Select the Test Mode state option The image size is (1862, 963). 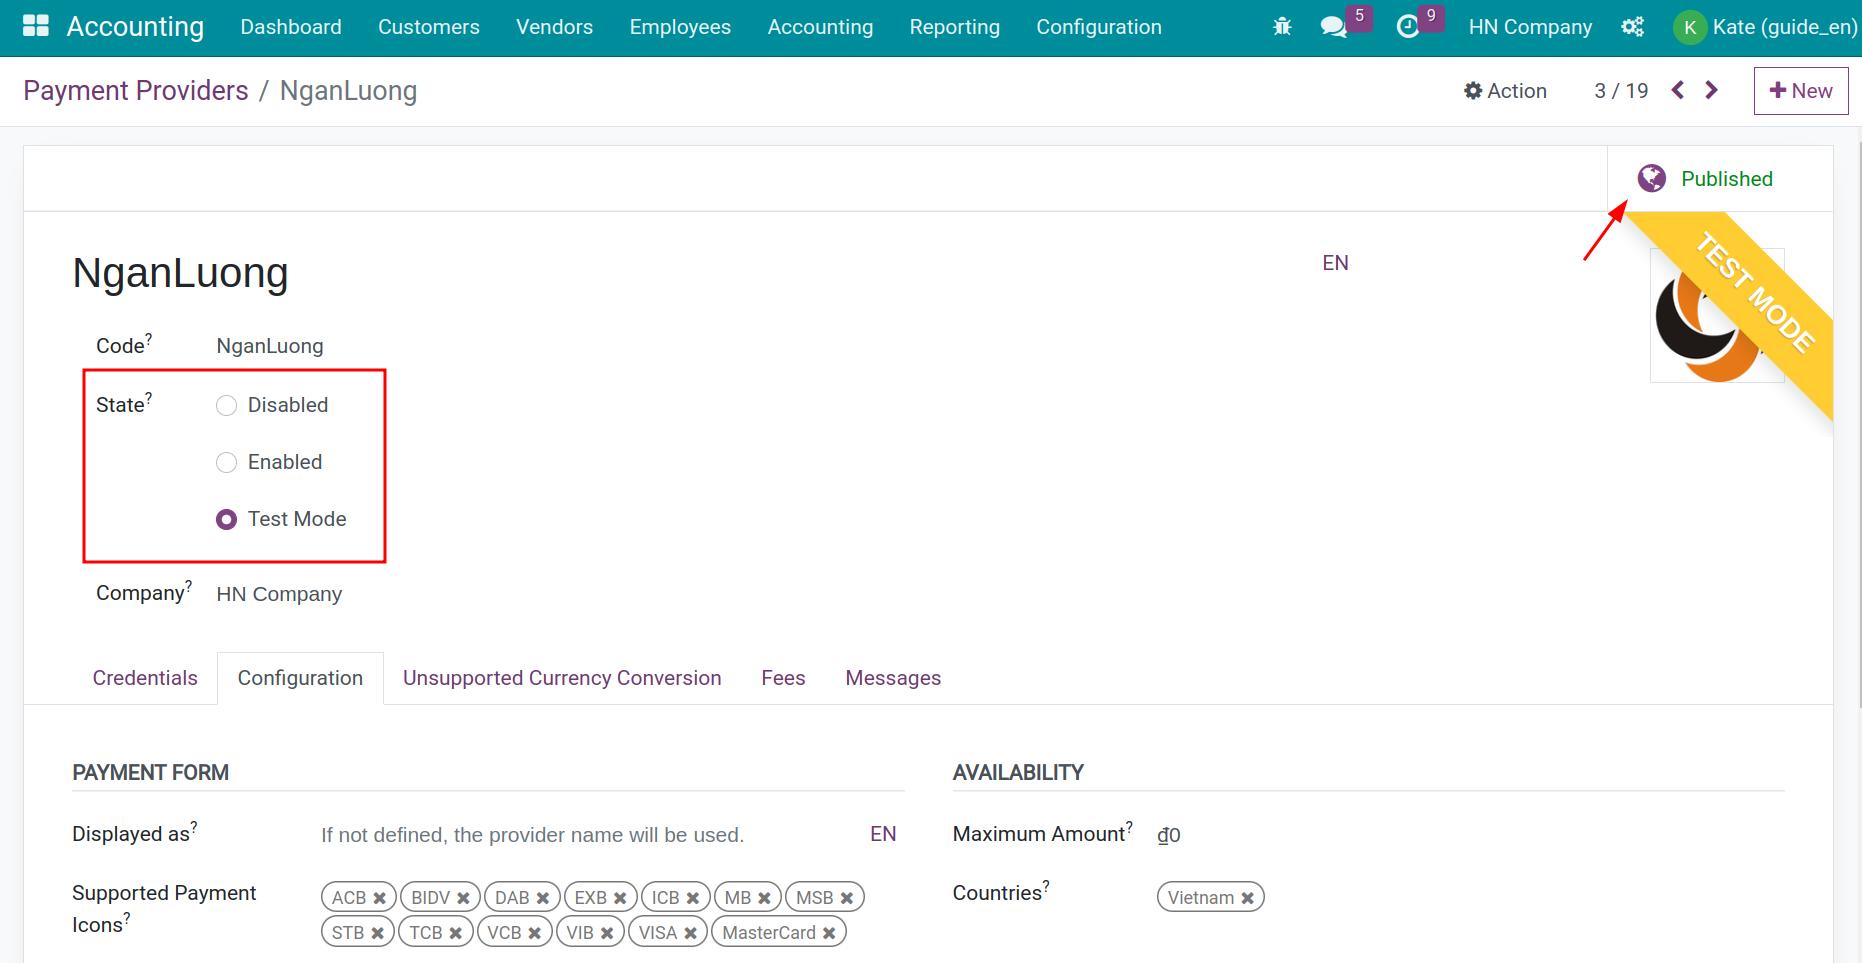[x=227, y=519]
